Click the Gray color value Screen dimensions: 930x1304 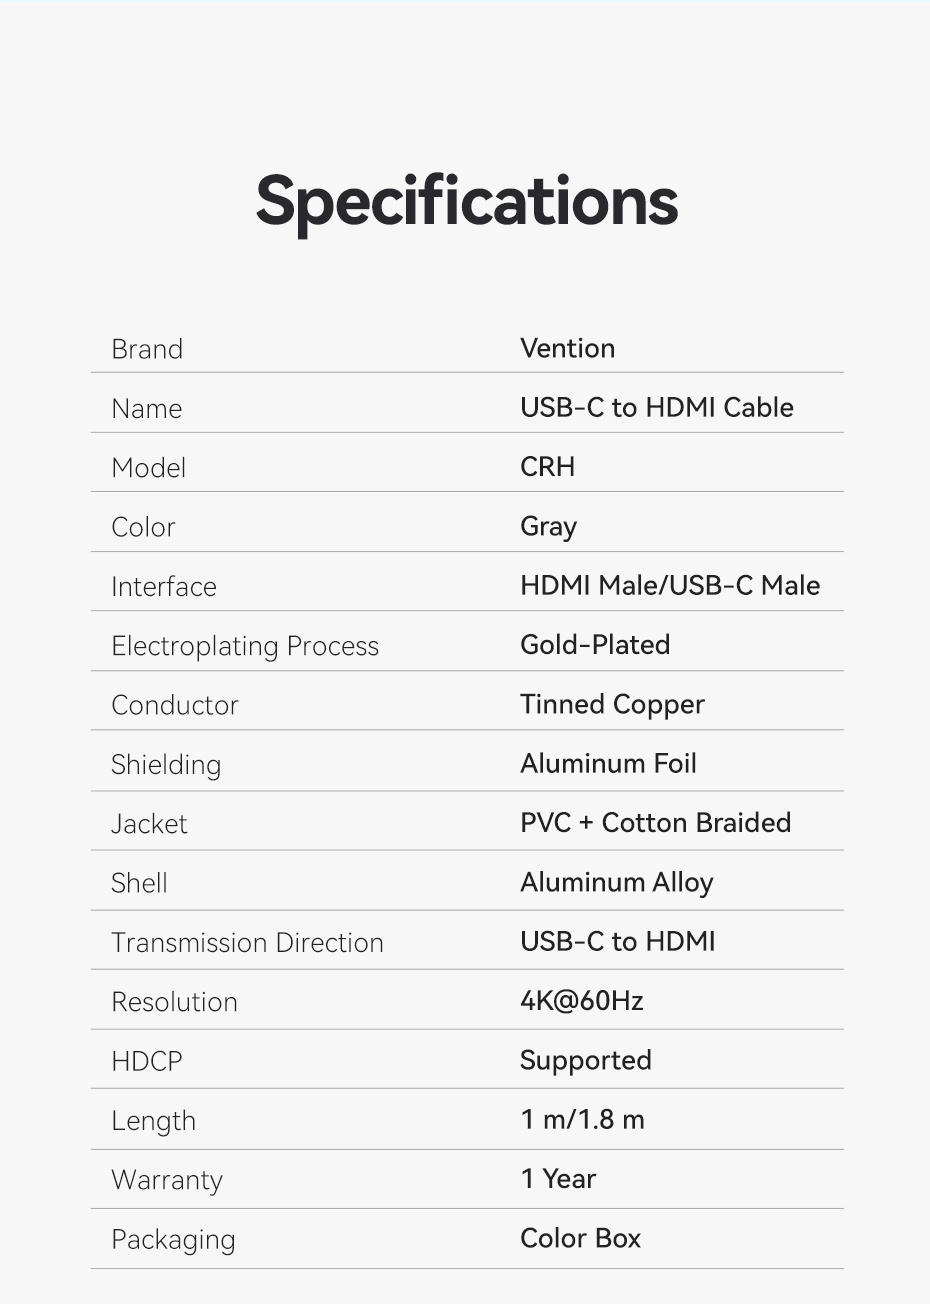point(548,527)
